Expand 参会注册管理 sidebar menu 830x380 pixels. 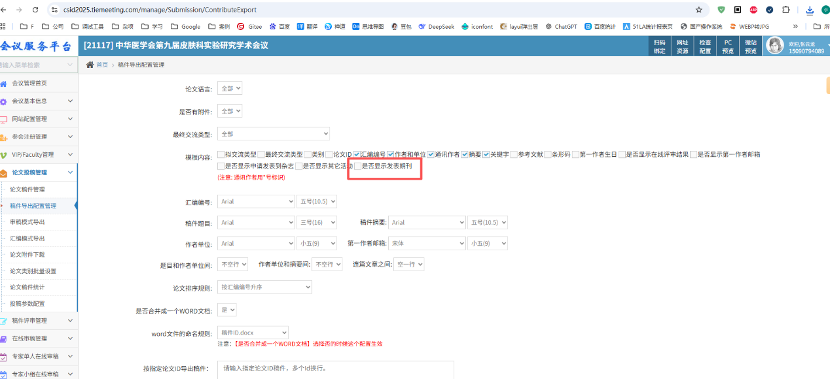(38, 137)
